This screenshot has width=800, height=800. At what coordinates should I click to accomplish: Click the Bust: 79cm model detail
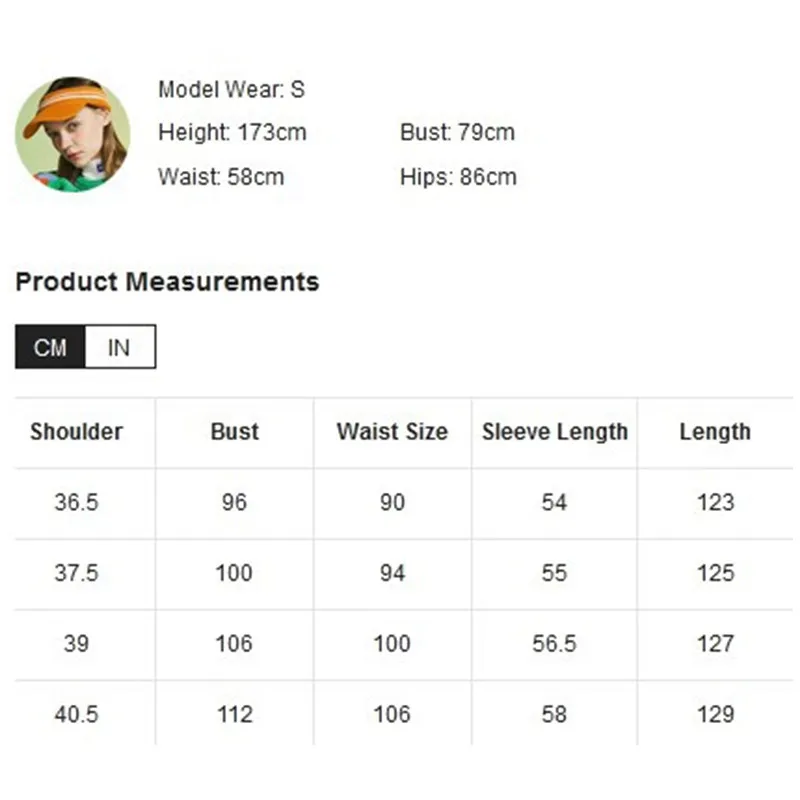(457, 133)
